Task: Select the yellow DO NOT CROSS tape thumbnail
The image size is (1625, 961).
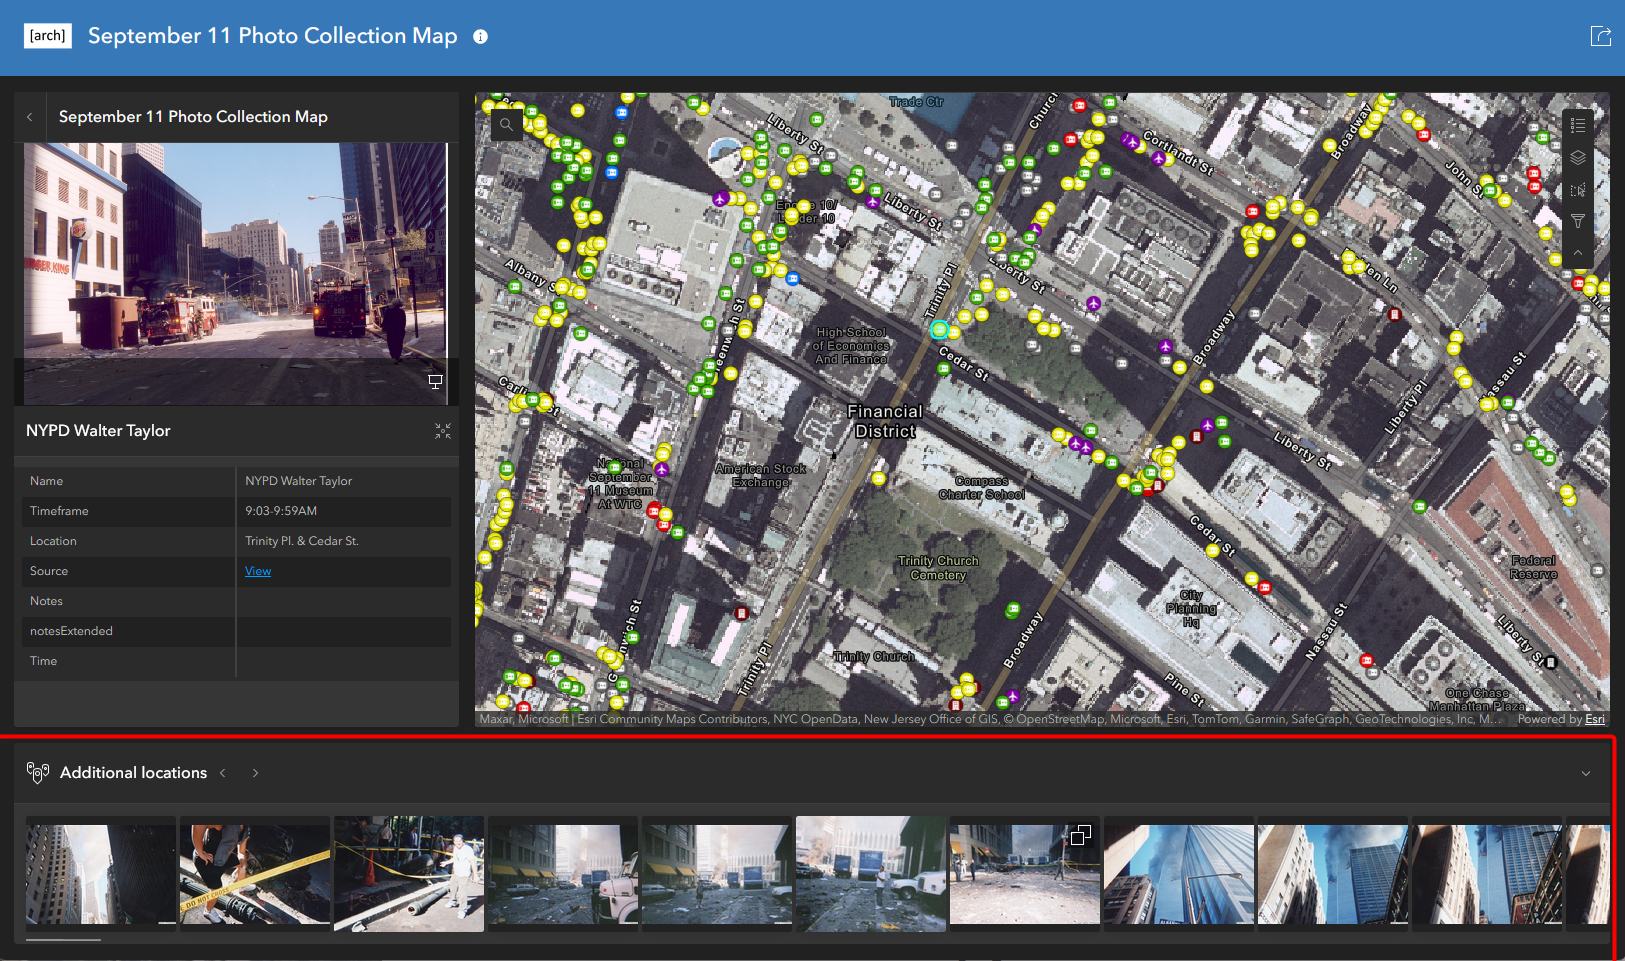Action: click(255, 874)
